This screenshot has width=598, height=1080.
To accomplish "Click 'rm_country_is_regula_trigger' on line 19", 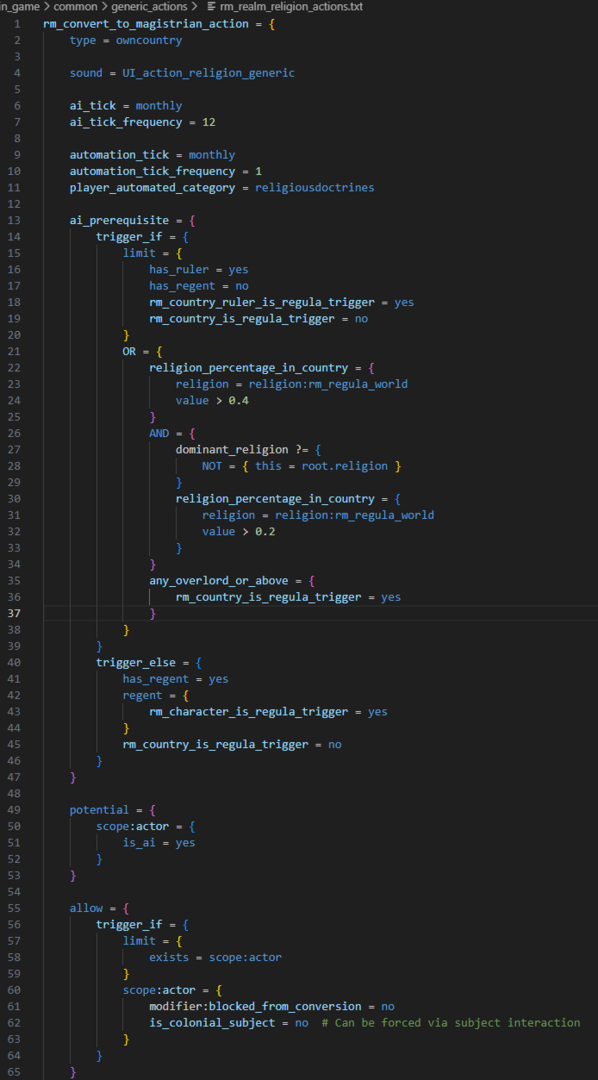I will click(x=242, y=319).
